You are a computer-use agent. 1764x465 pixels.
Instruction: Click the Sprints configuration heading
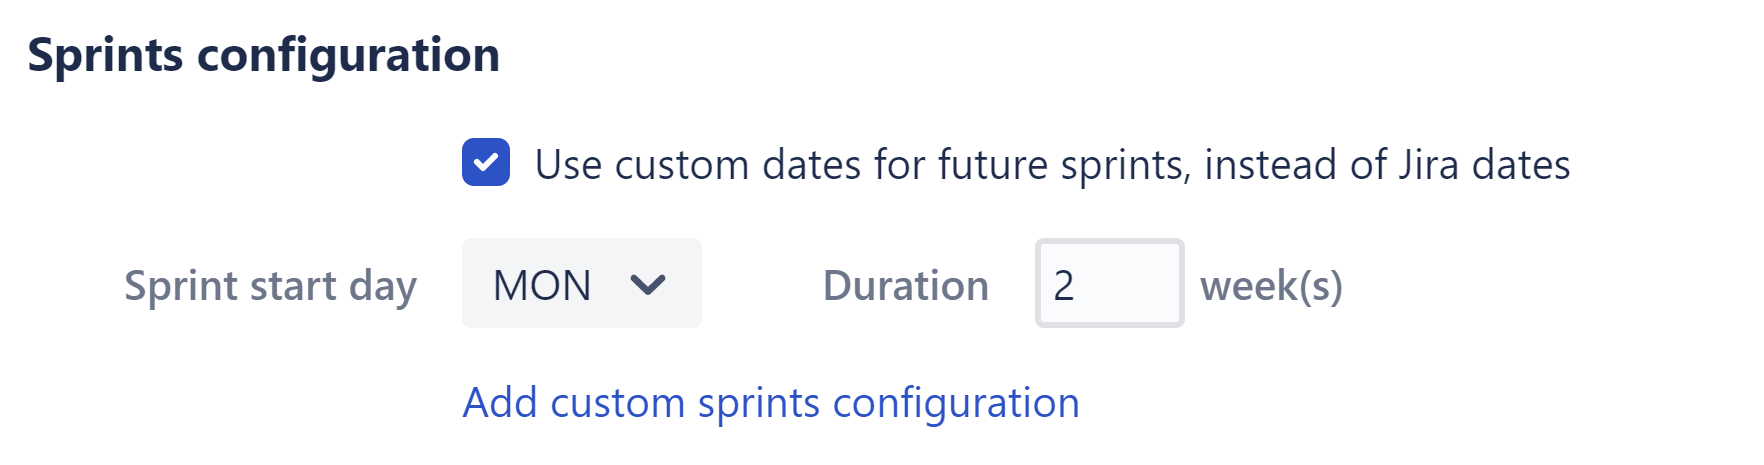point(264,55)
